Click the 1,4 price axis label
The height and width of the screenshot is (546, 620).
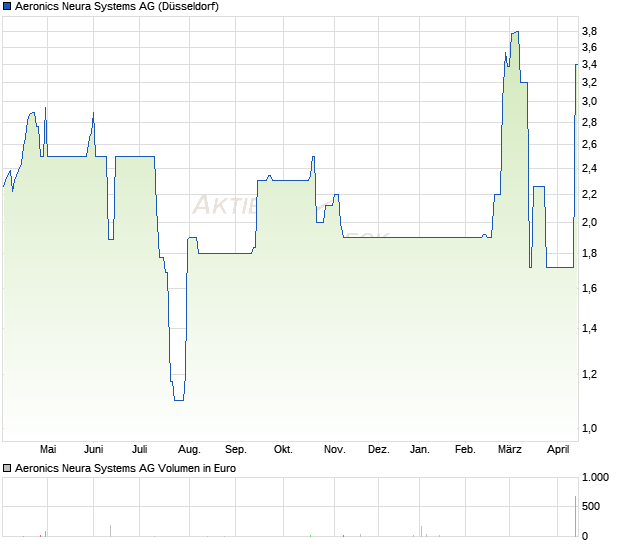[x=589, y=328]
